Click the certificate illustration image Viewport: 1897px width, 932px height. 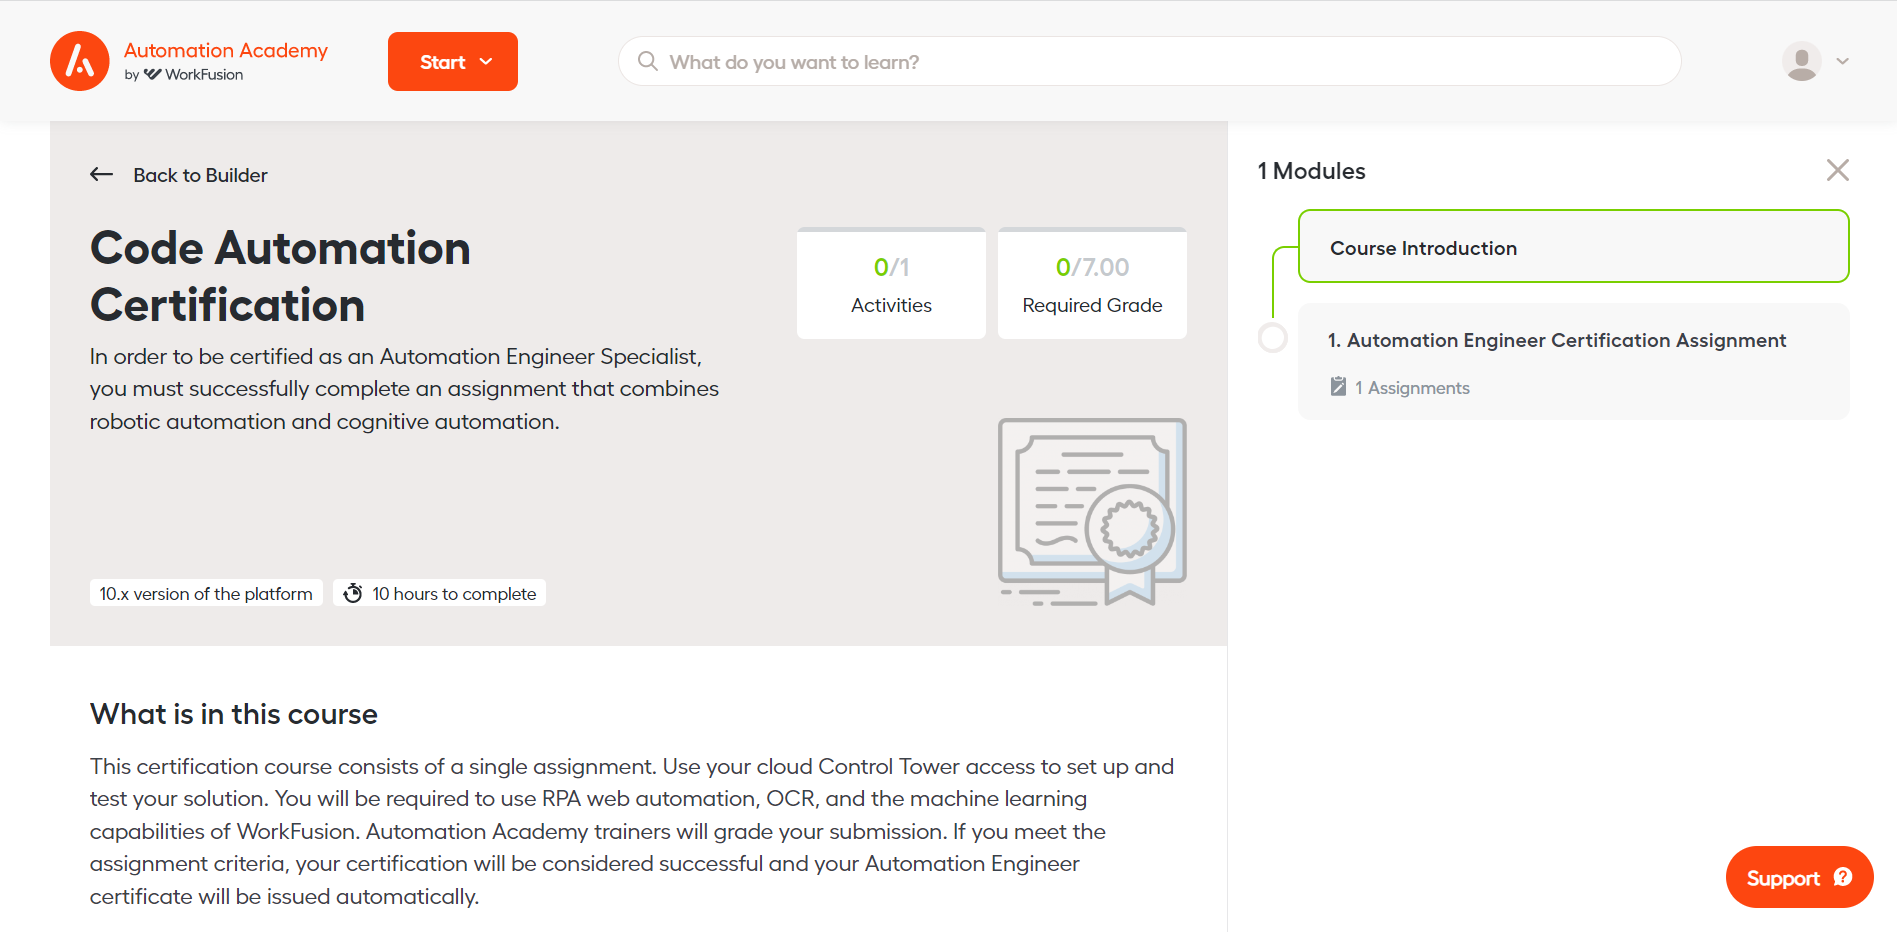tap(1092, 512)
